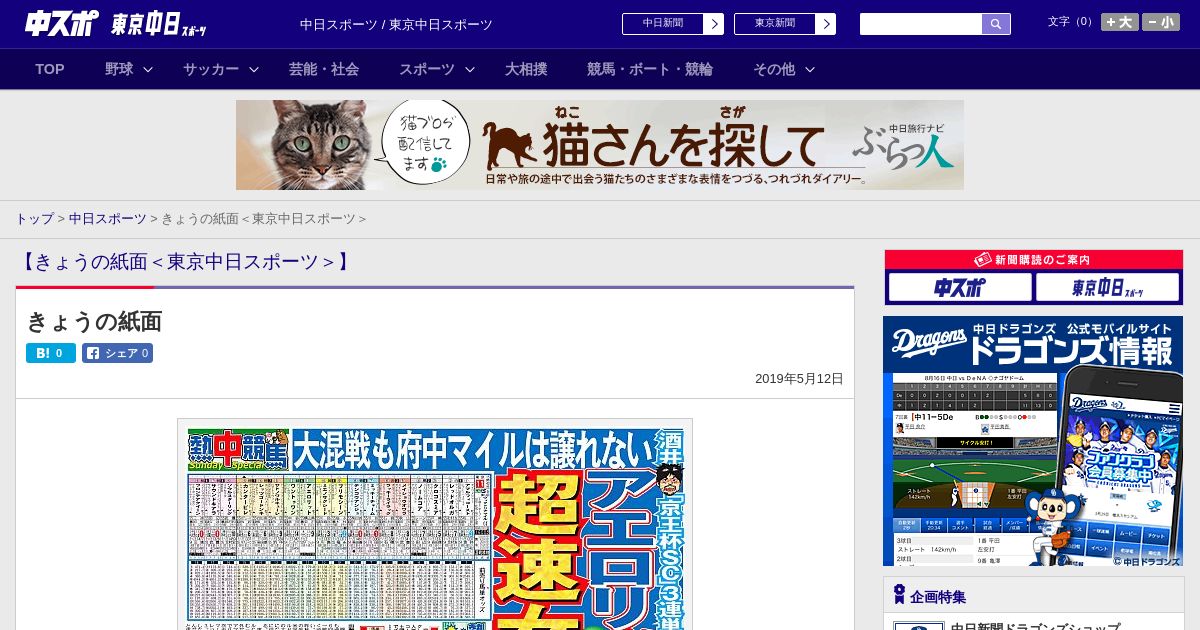
Task: Click the arrow beside 東京新聞
Action: [826, 24]
